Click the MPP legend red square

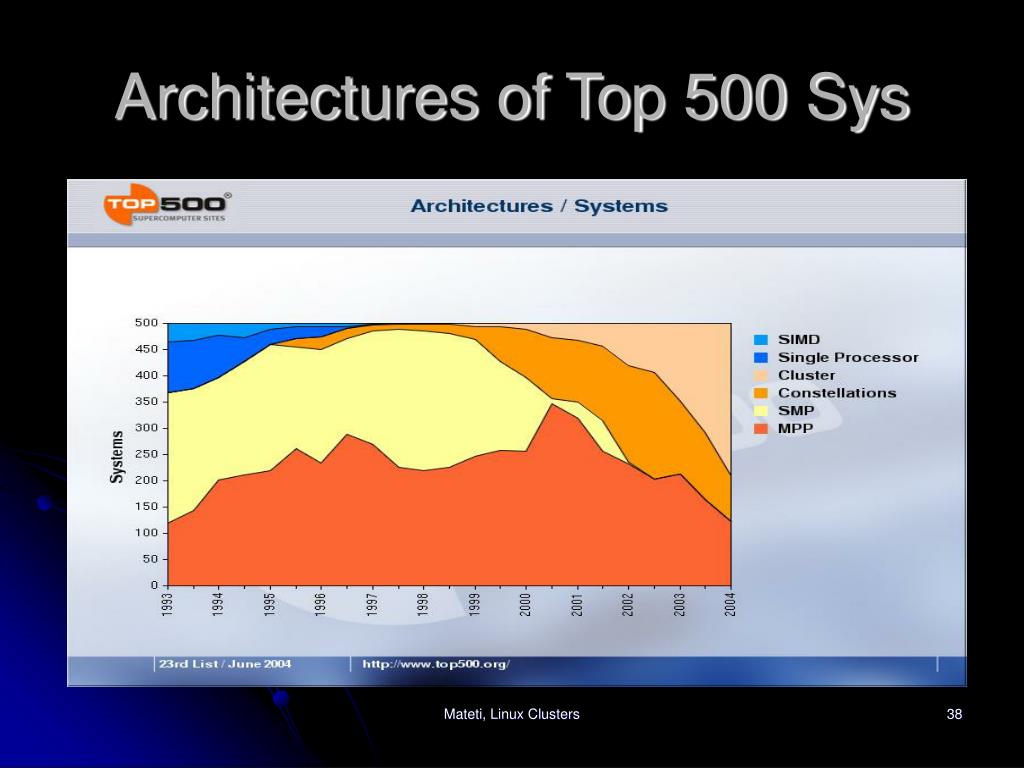coord(761,429)
